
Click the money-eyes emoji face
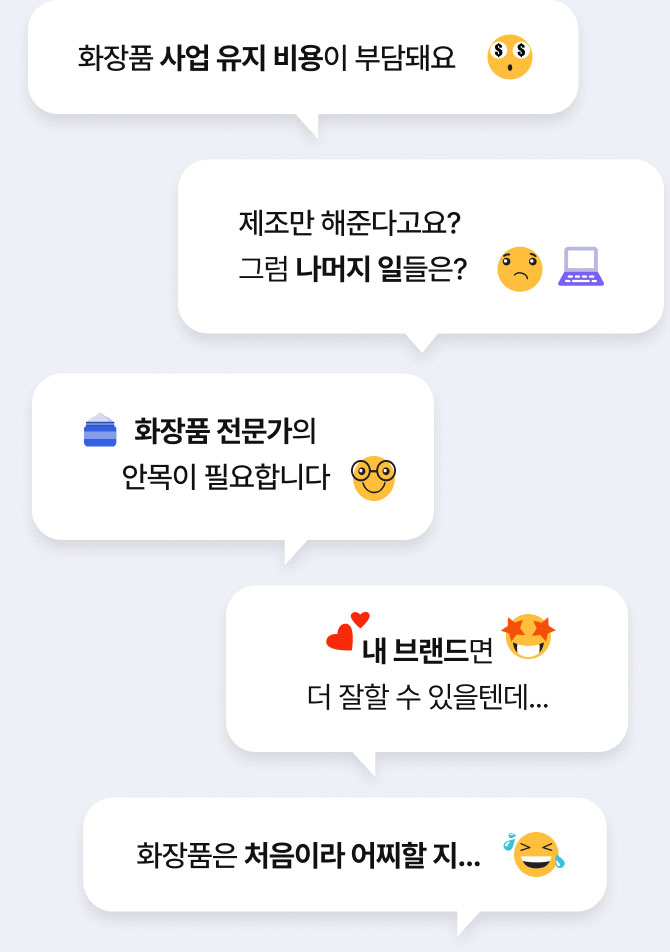tap(510, 58)
